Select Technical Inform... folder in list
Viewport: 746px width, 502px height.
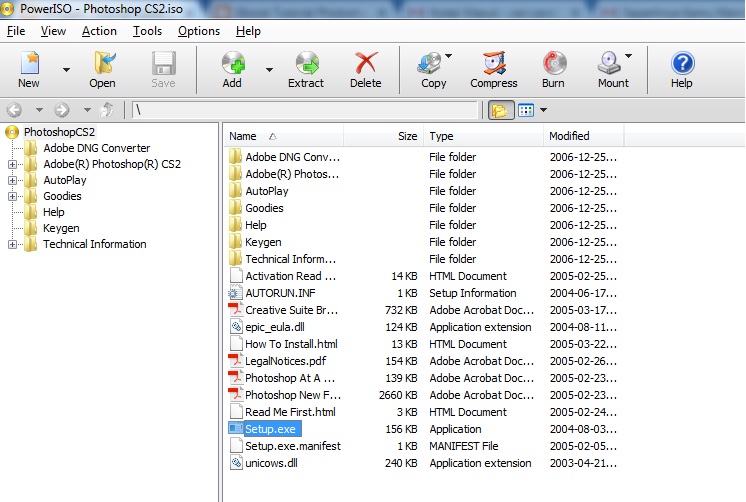tap(291, 259)
